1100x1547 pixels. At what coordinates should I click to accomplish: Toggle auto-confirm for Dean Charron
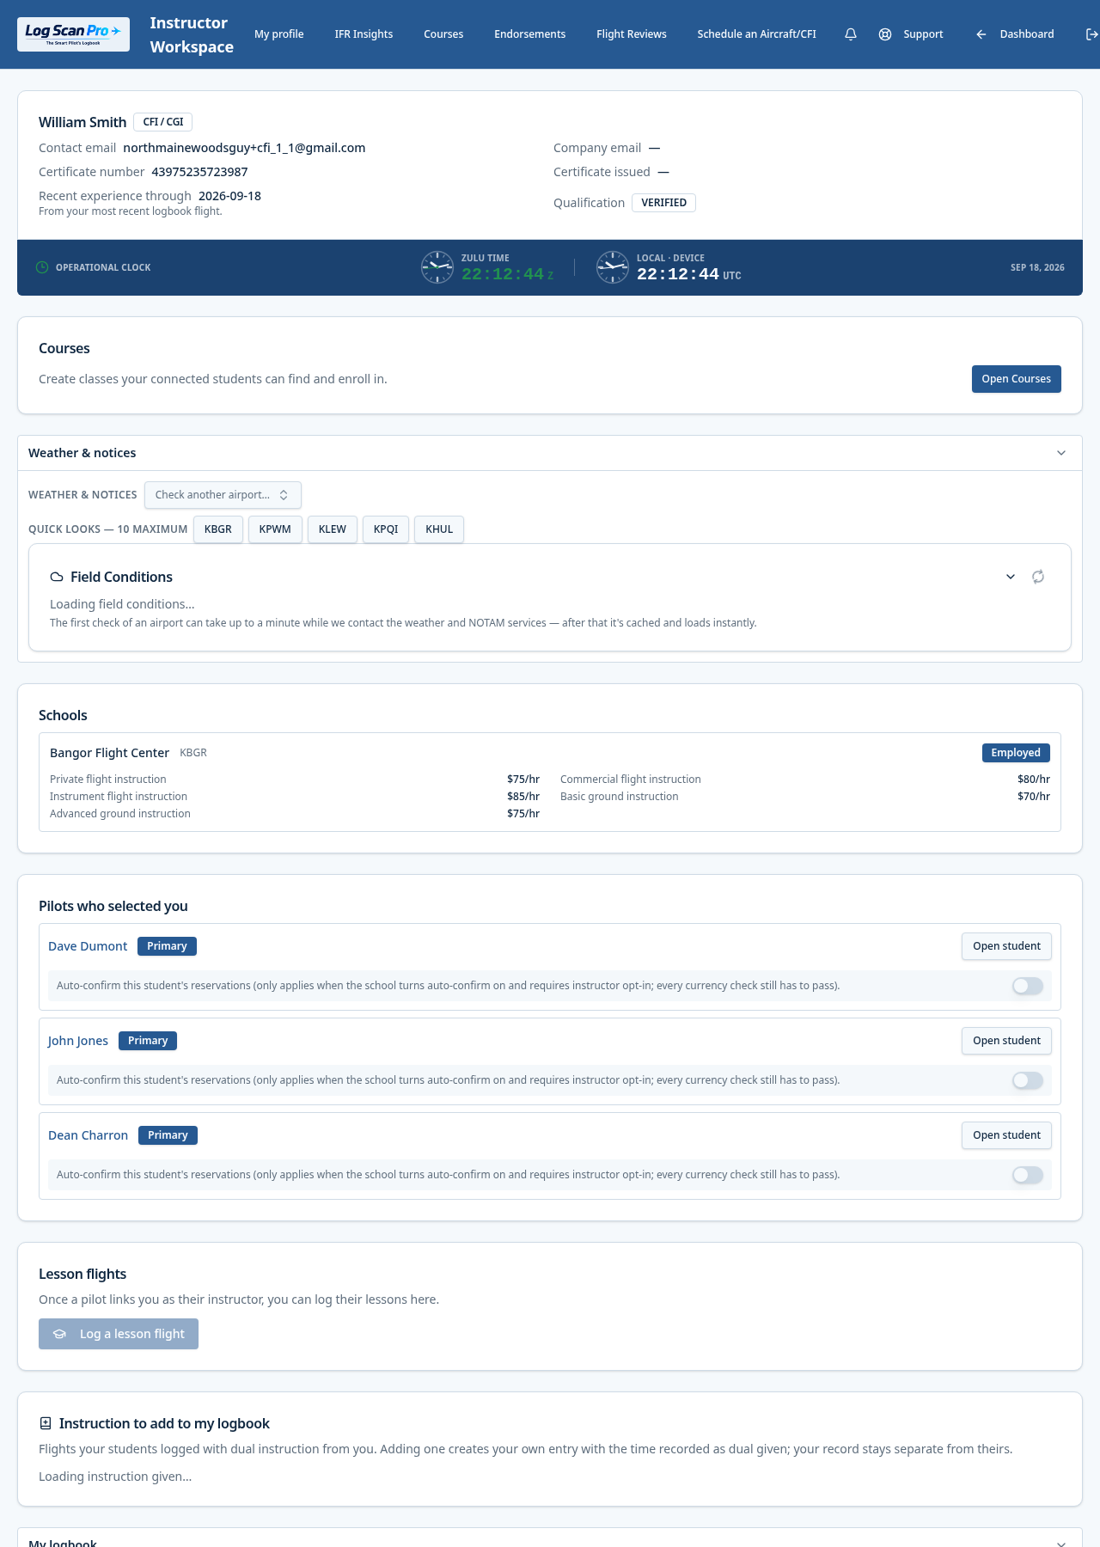(1027, 1175)
